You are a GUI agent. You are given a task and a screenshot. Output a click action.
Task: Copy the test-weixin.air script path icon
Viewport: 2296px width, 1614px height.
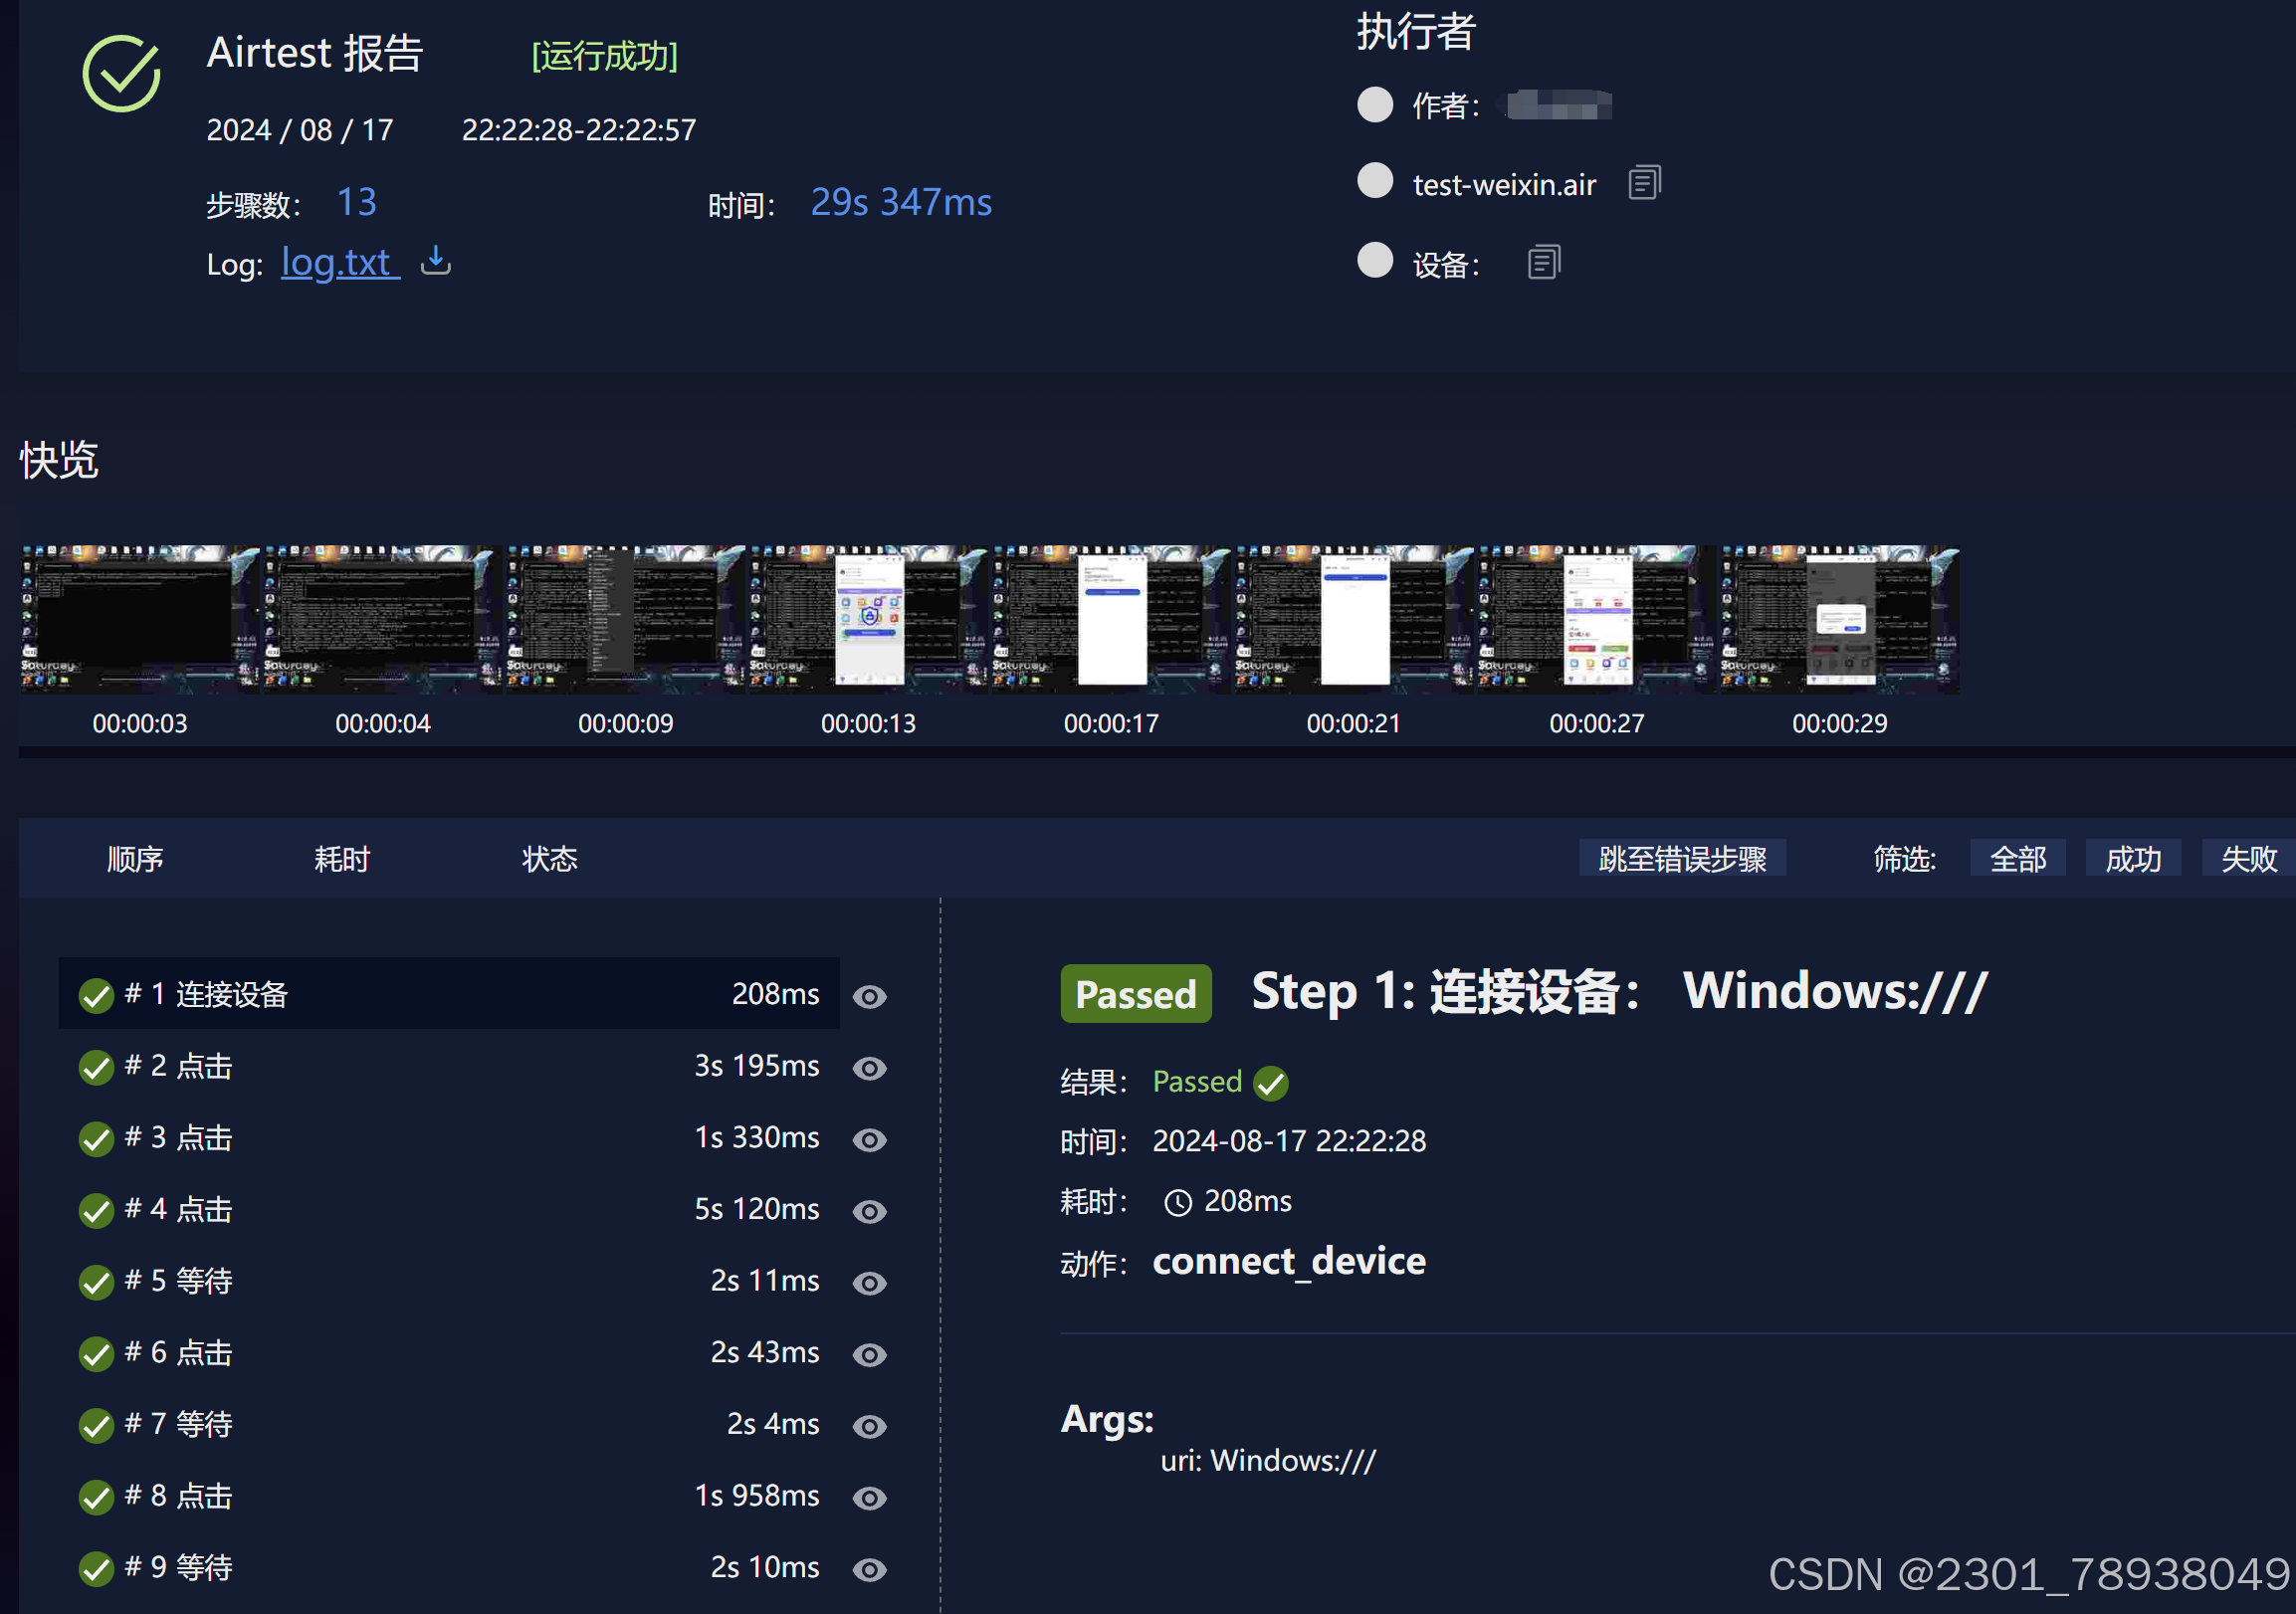coord(1644,183)
